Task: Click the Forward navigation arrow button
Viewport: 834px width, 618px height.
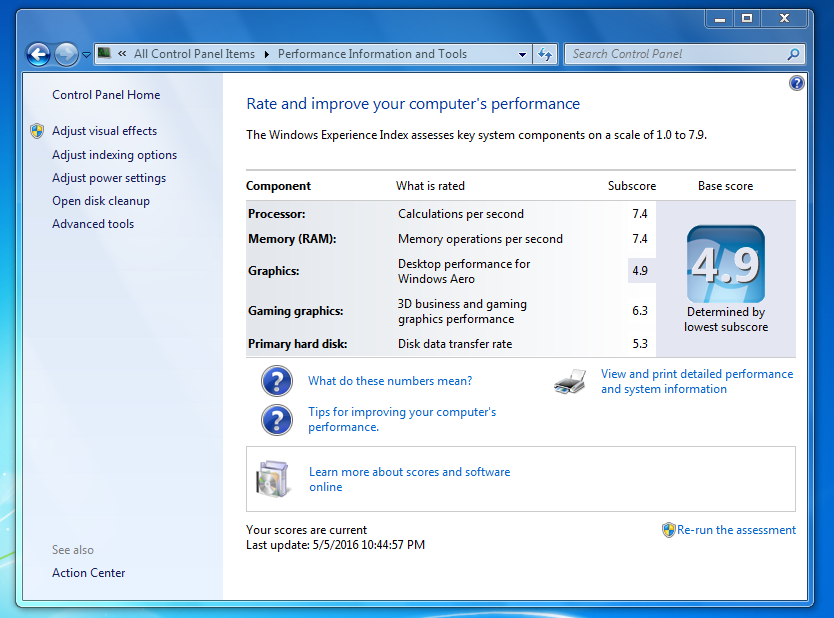Action: (66, 54)
